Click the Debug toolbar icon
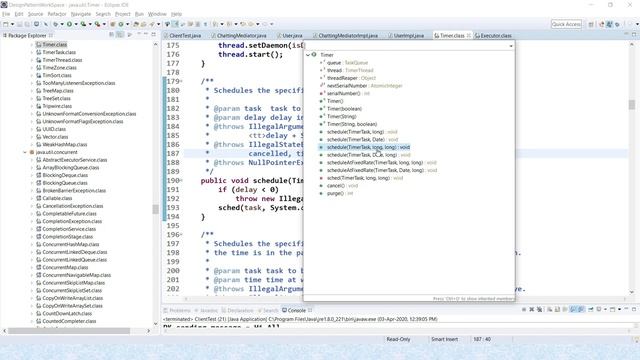The width and height of the screenshot is (640, 360). pyautogui.click(x=56, y=24)
